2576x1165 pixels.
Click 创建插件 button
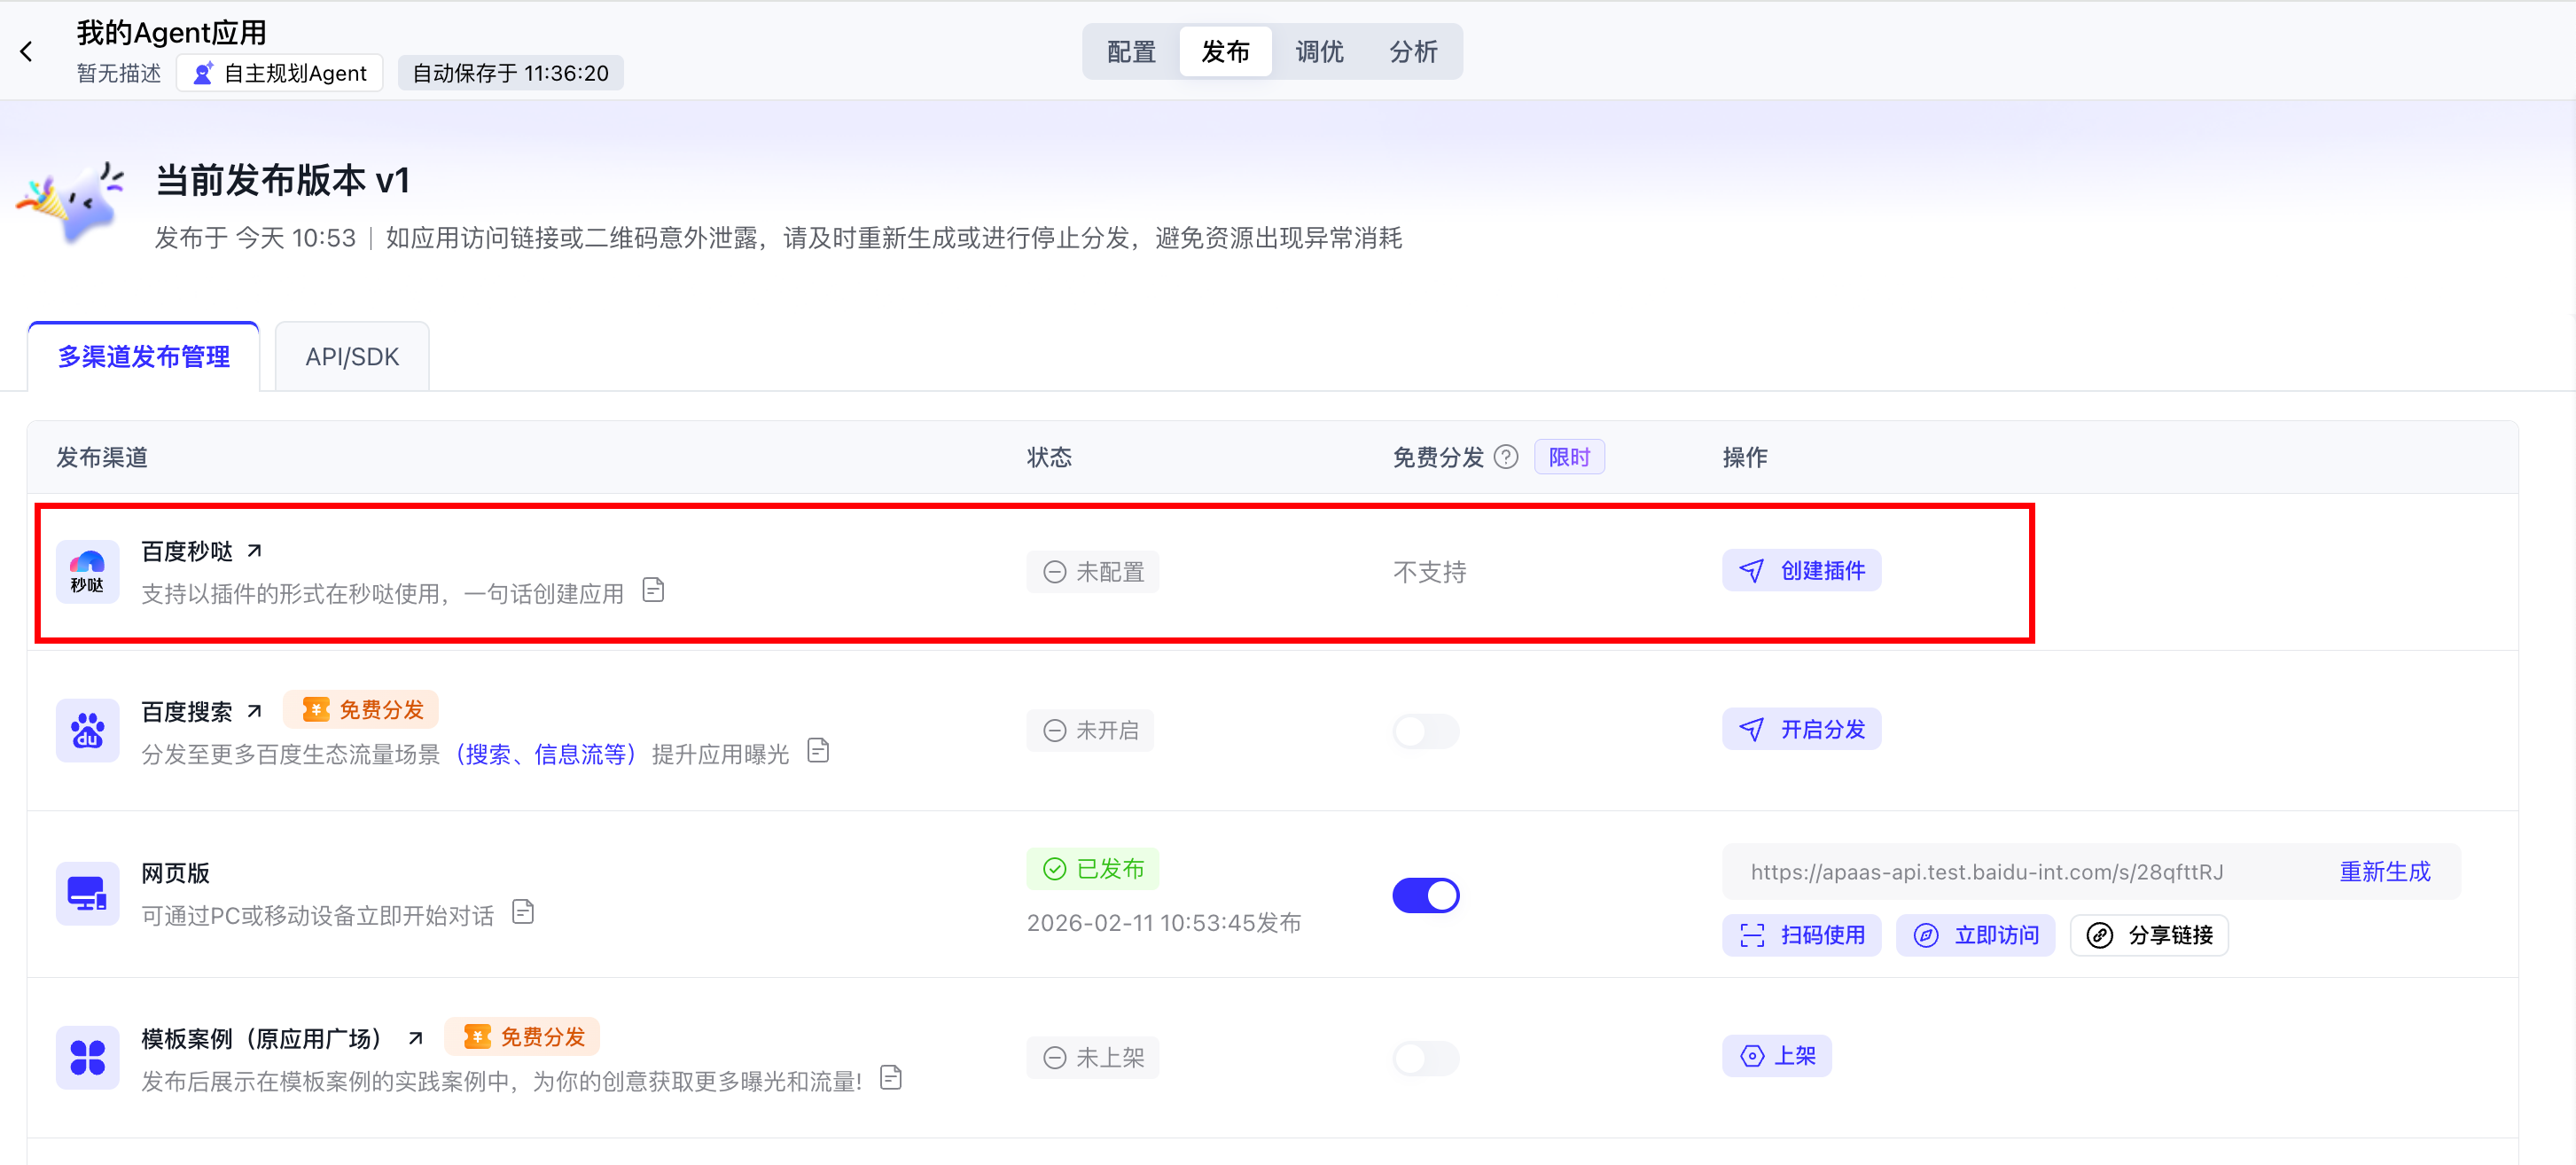1801,571
